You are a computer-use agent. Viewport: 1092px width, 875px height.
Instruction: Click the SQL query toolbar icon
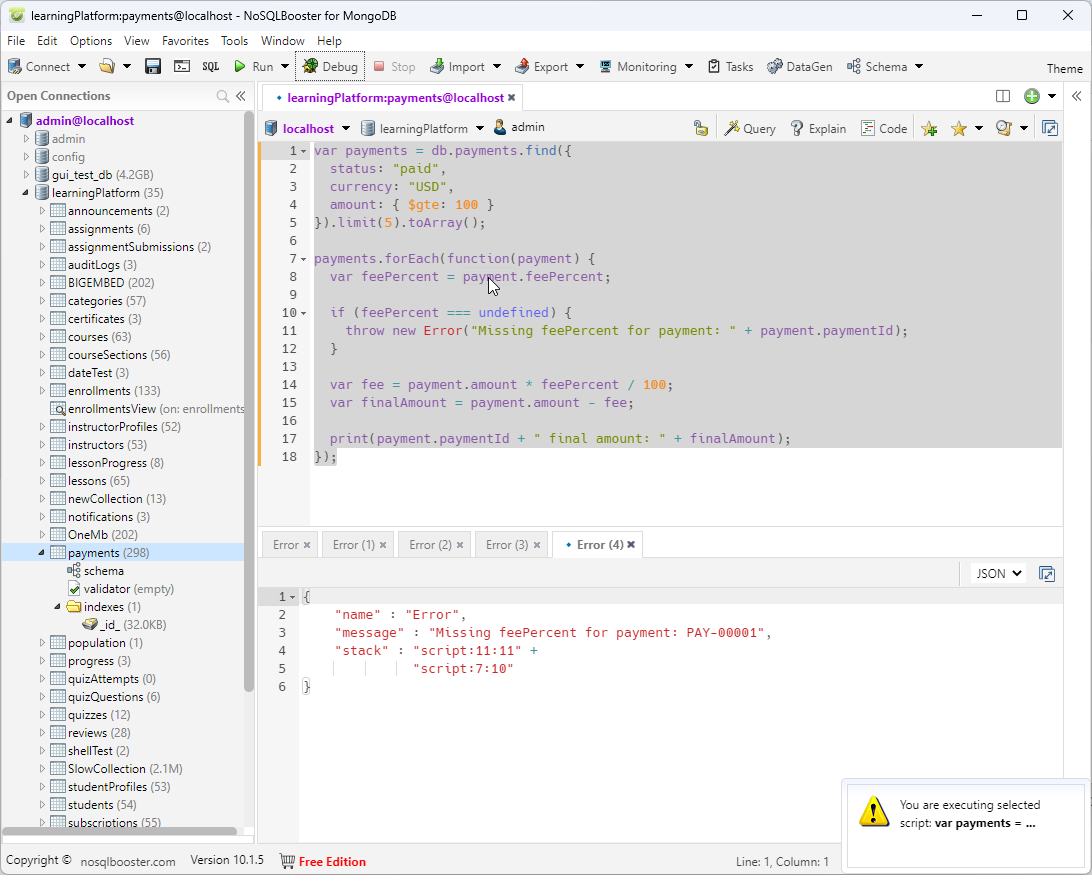(x=210, y=67)
